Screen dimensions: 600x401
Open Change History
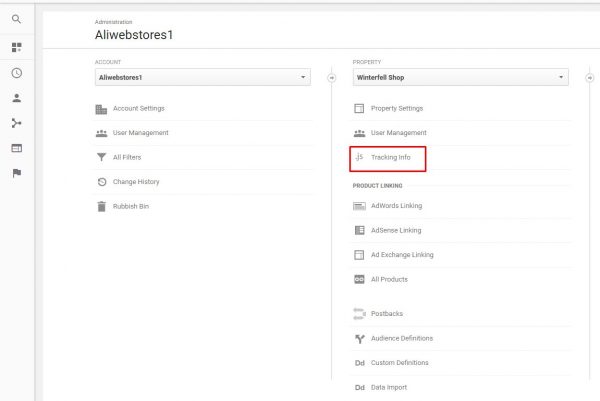[136, 182]
